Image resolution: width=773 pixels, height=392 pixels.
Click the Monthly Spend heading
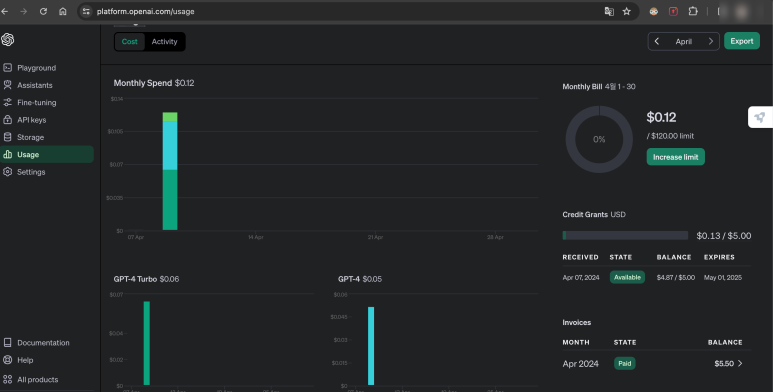[142, 83]
